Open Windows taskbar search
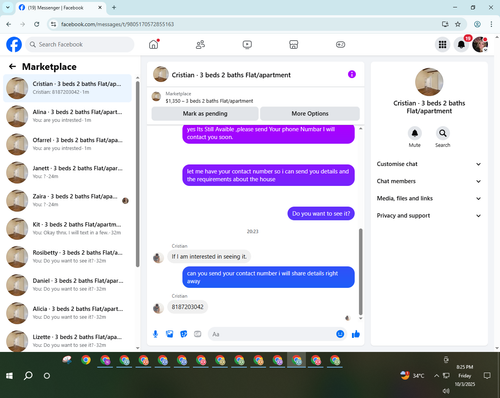 click(28, 376)
